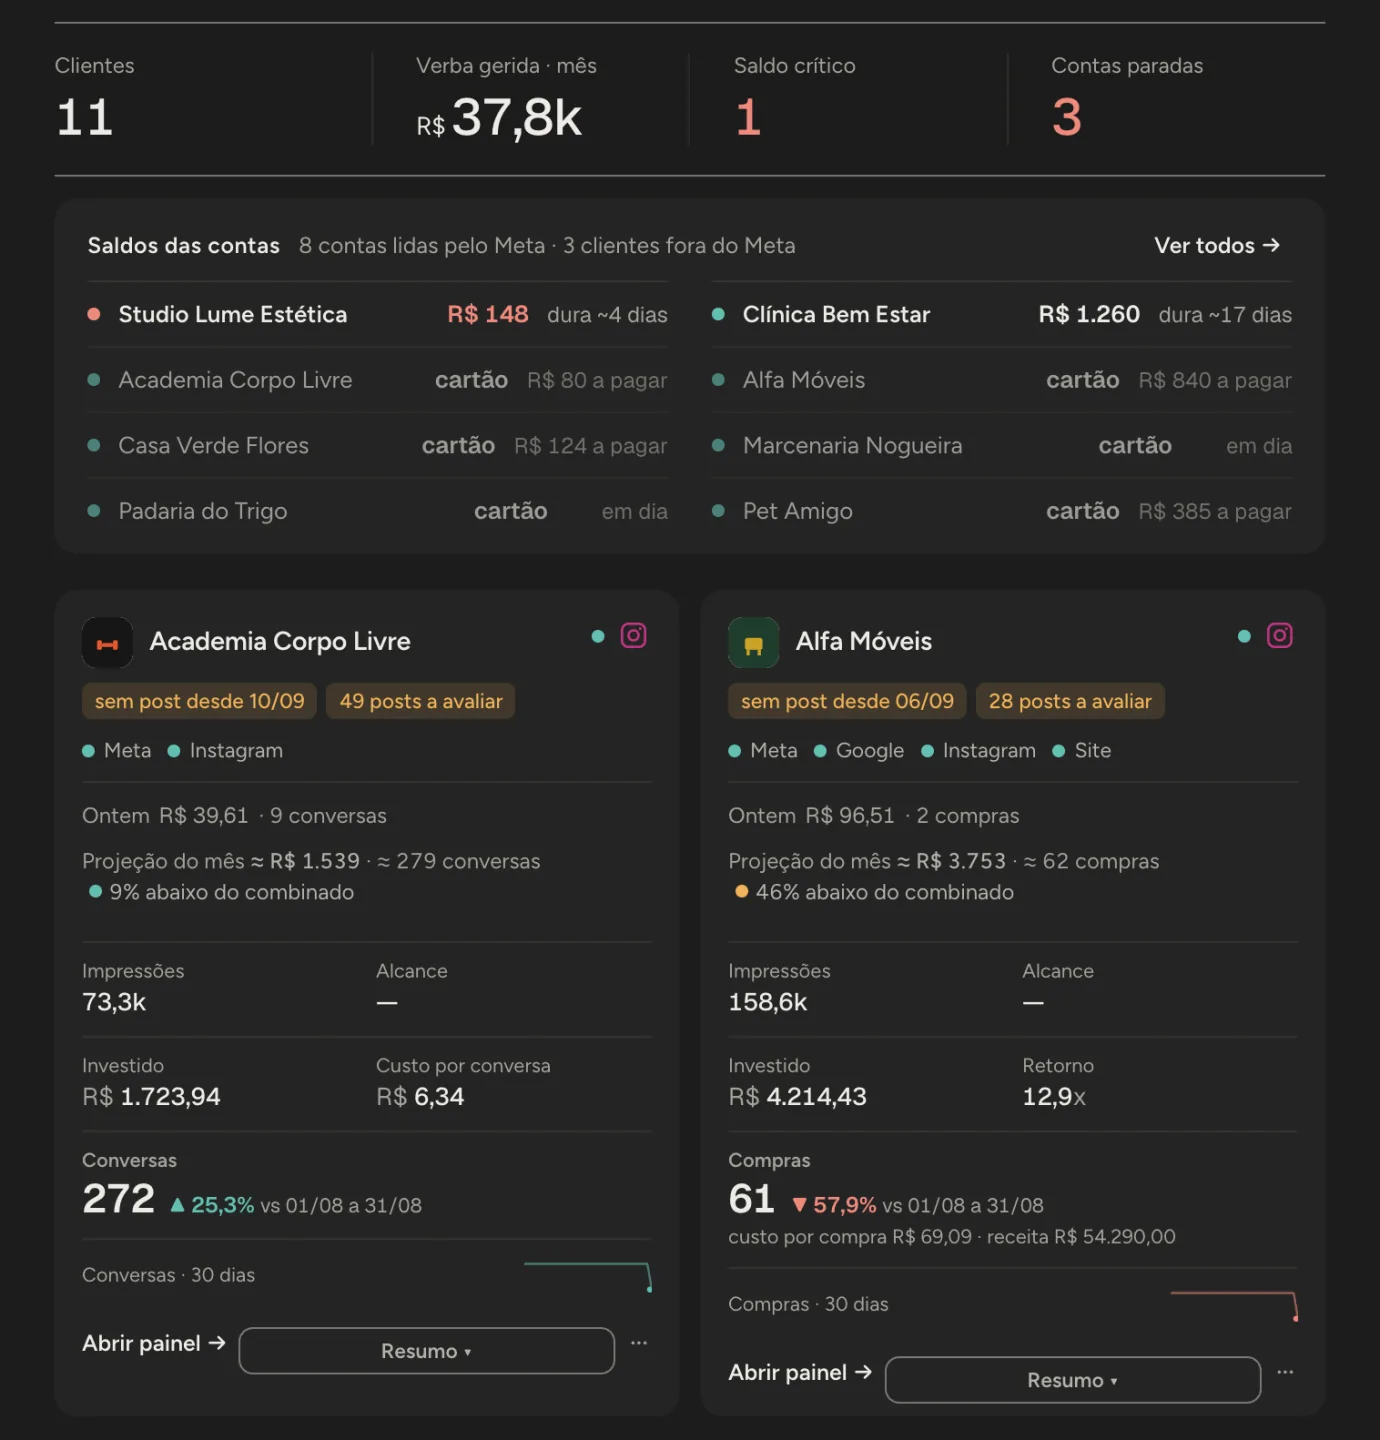This screenshot has height=1440, width=1380.
Task: Click the Academia Corpo Livre dumbbell logo
Action: coord(107,643)
